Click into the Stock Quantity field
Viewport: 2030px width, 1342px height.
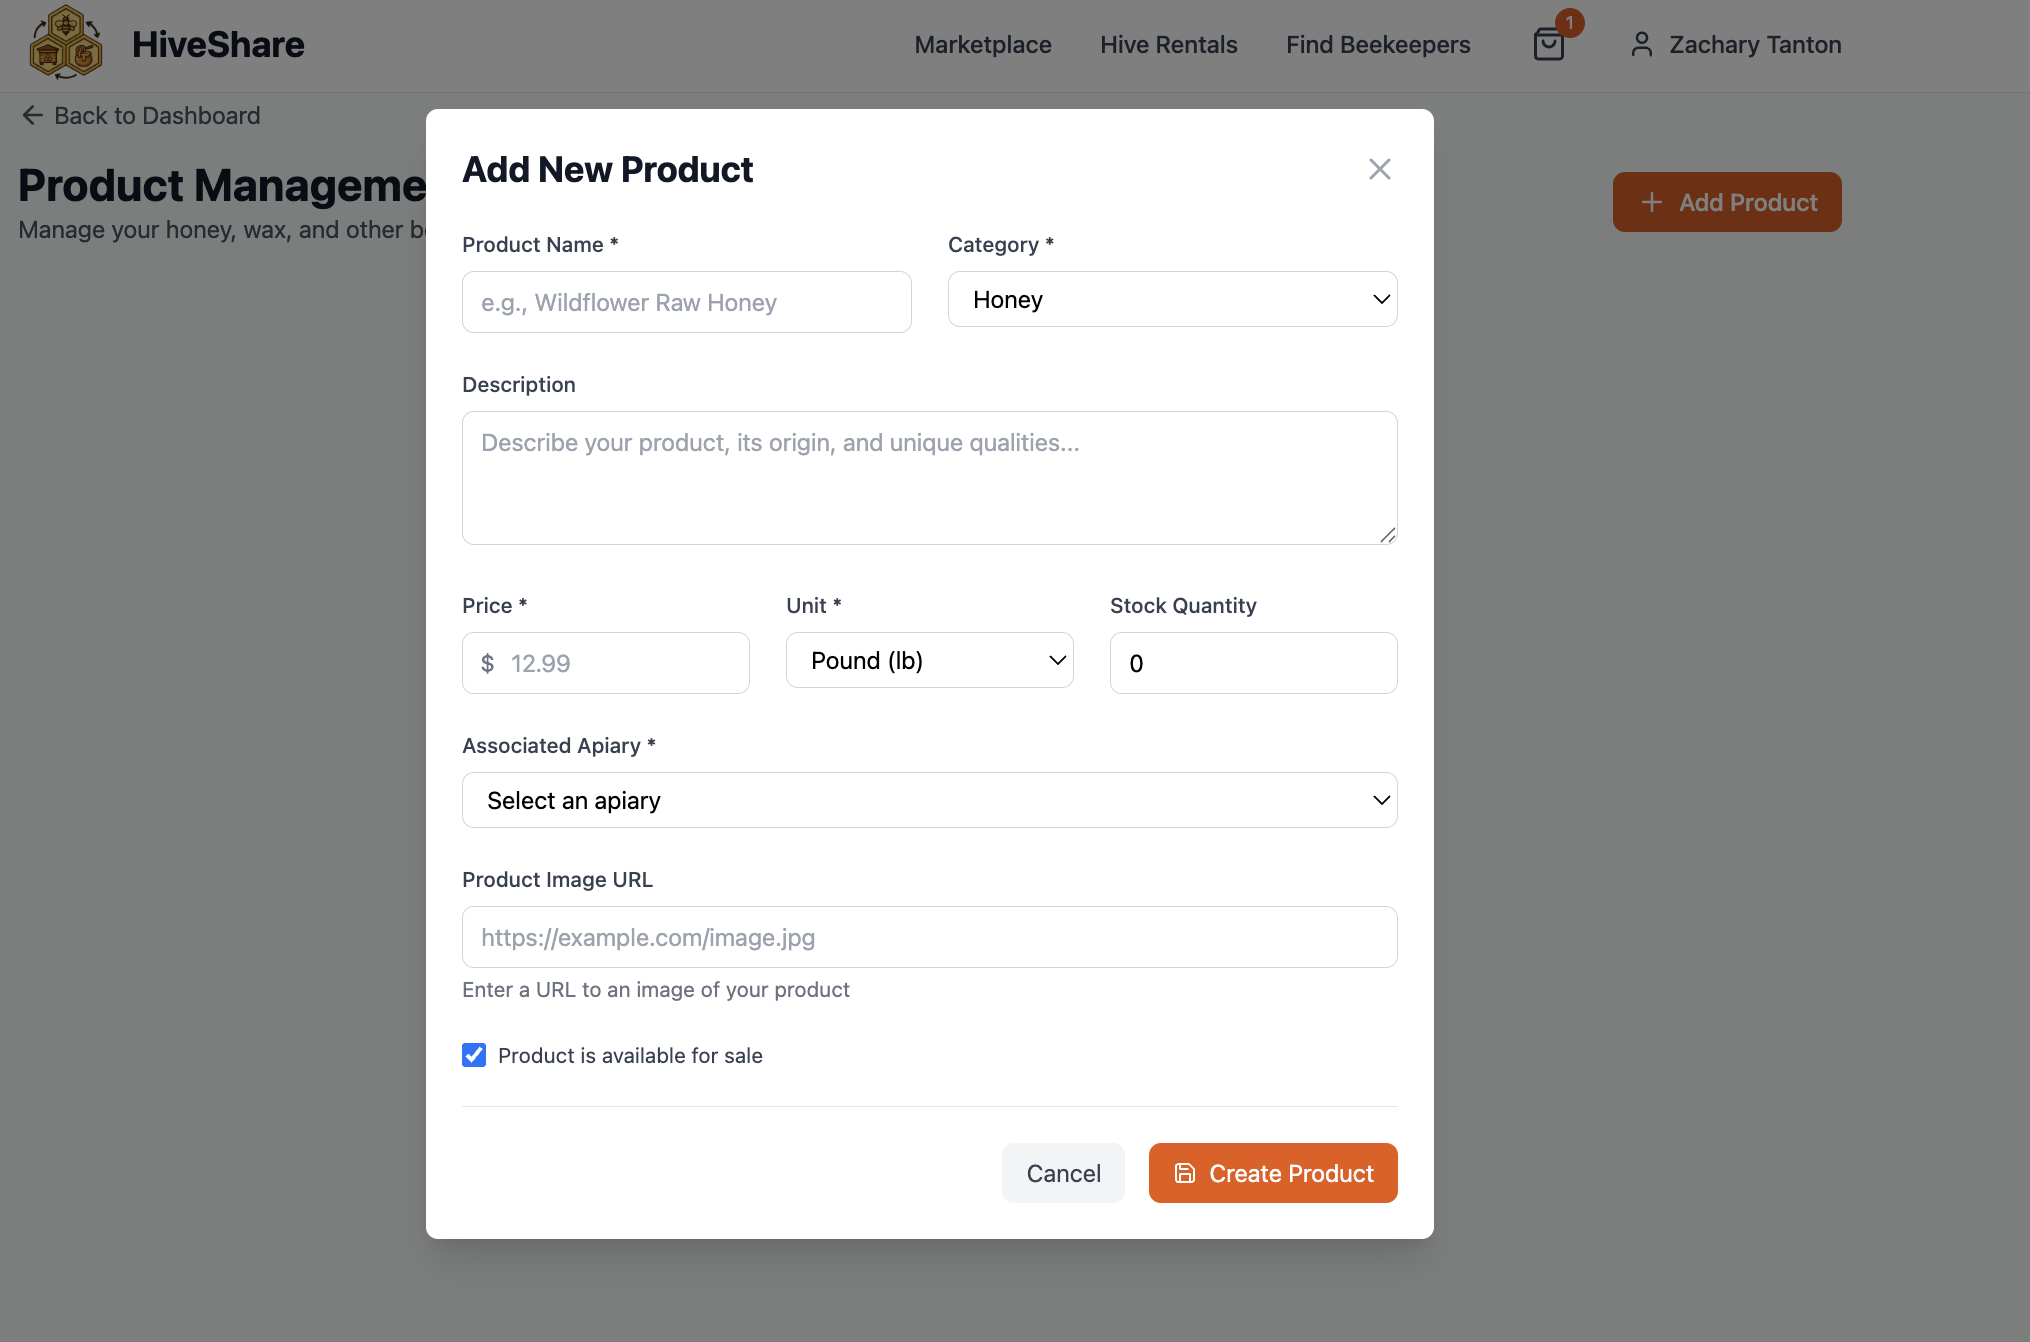click(x=1253, y=663)
